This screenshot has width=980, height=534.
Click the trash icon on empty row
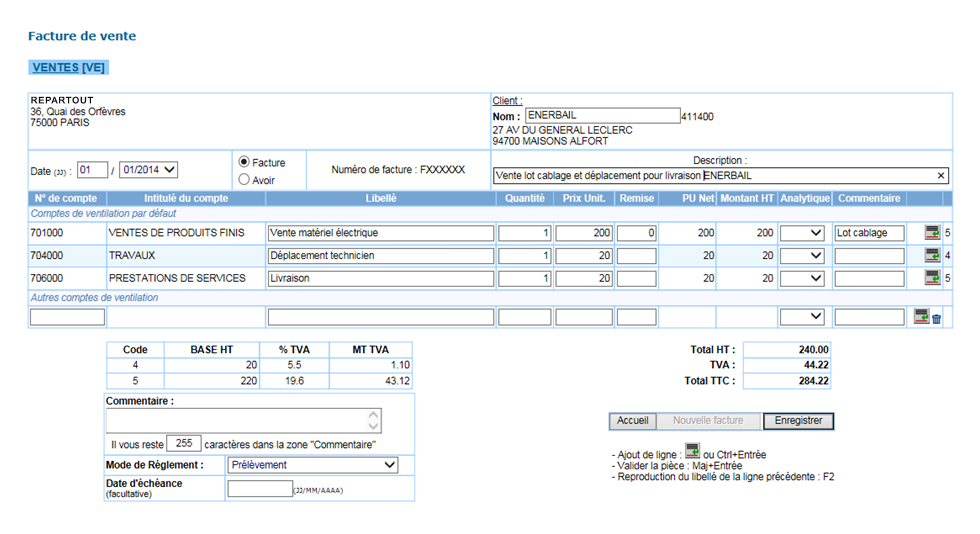[936, 319]
